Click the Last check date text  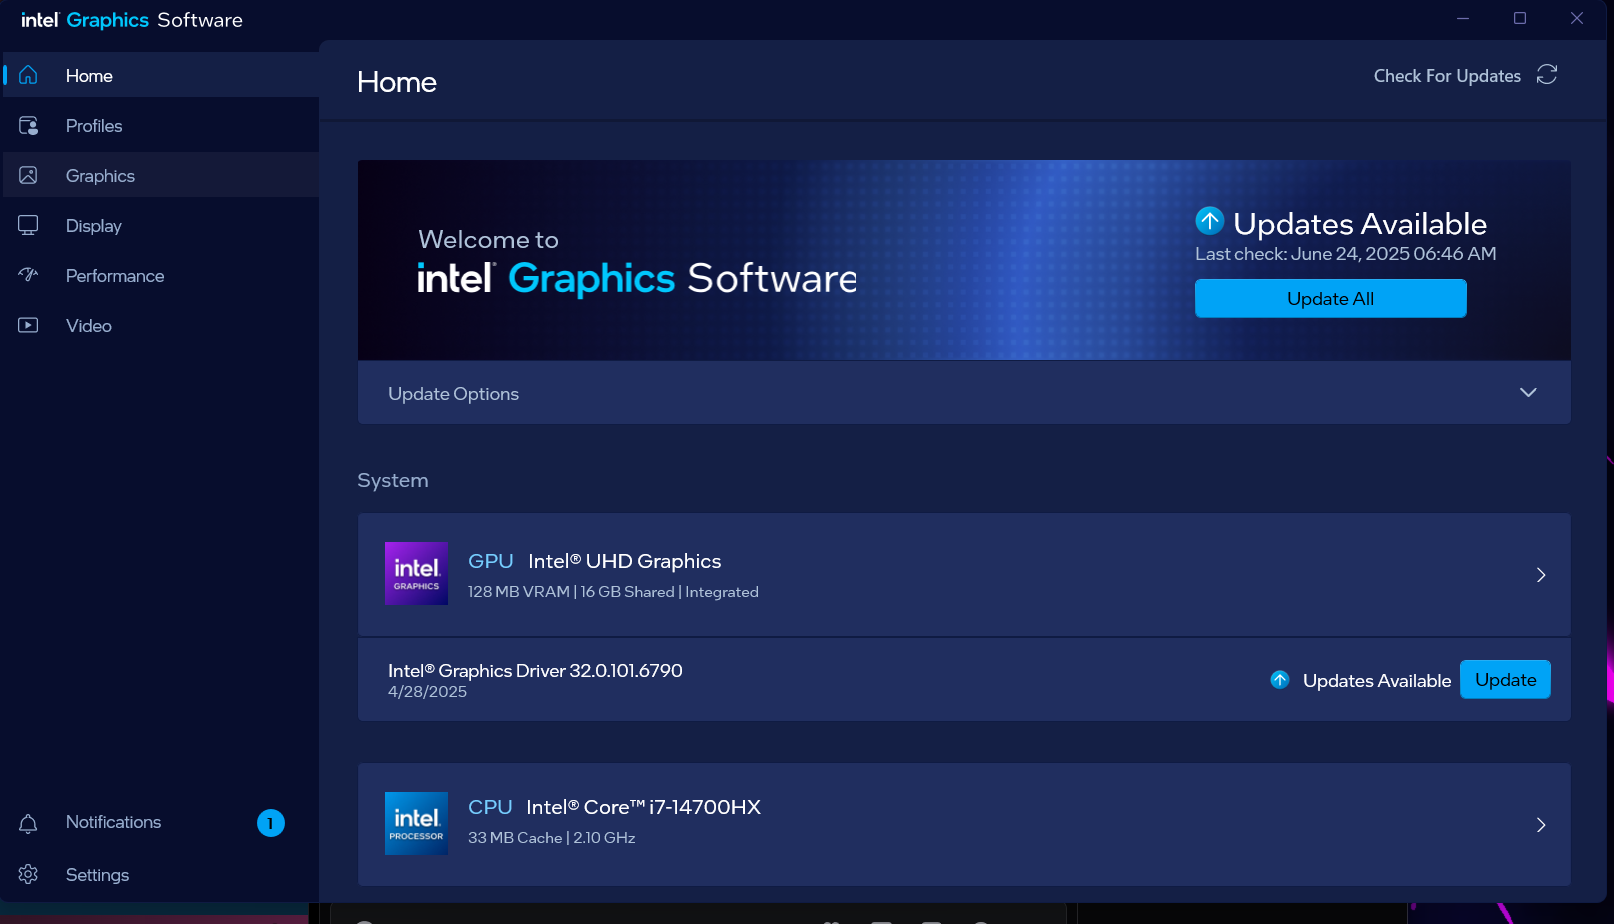[1345, 254]
